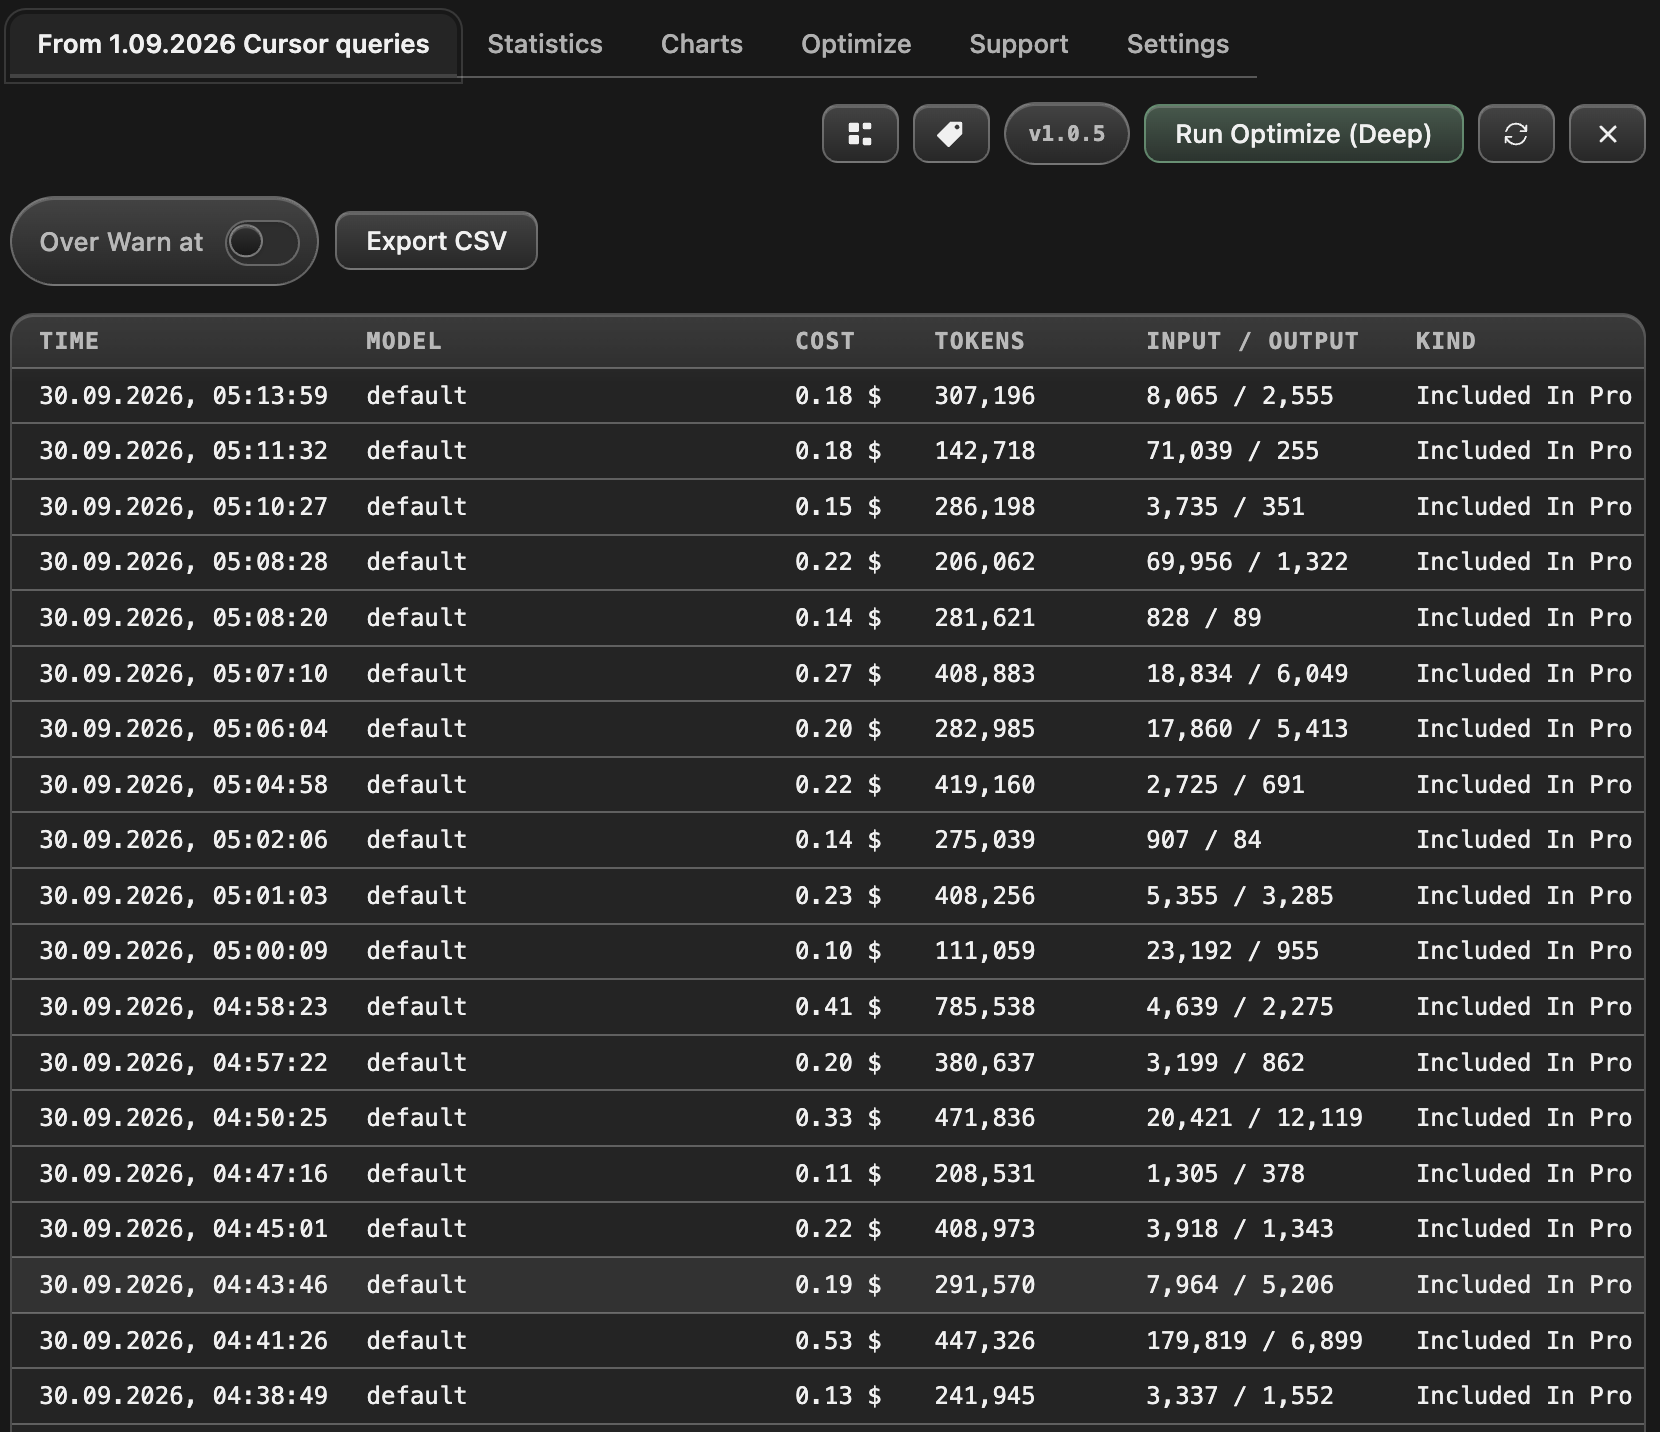Viewport: 1660px width, 1432px height.
Task: Open the Charts tab
Action: coord(702,44)
